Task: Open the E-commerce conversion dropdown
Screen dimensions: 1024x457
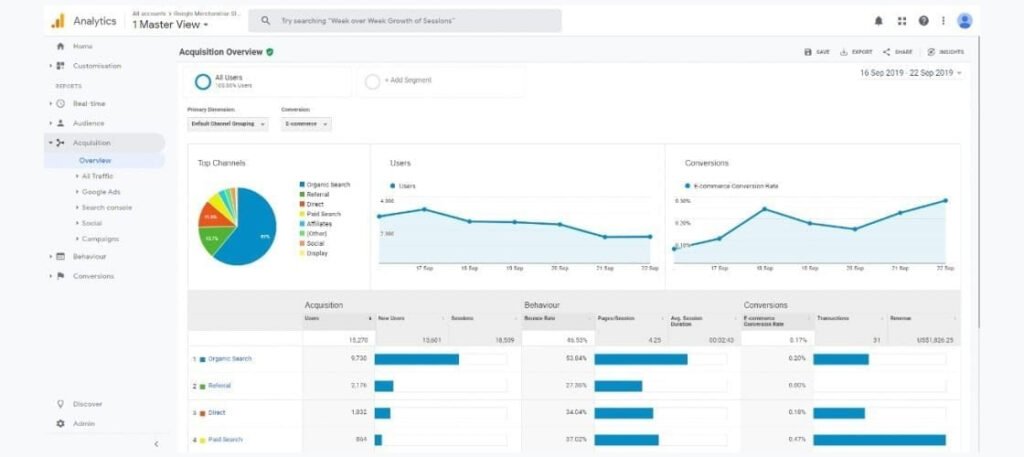Action: coord(306,124)
